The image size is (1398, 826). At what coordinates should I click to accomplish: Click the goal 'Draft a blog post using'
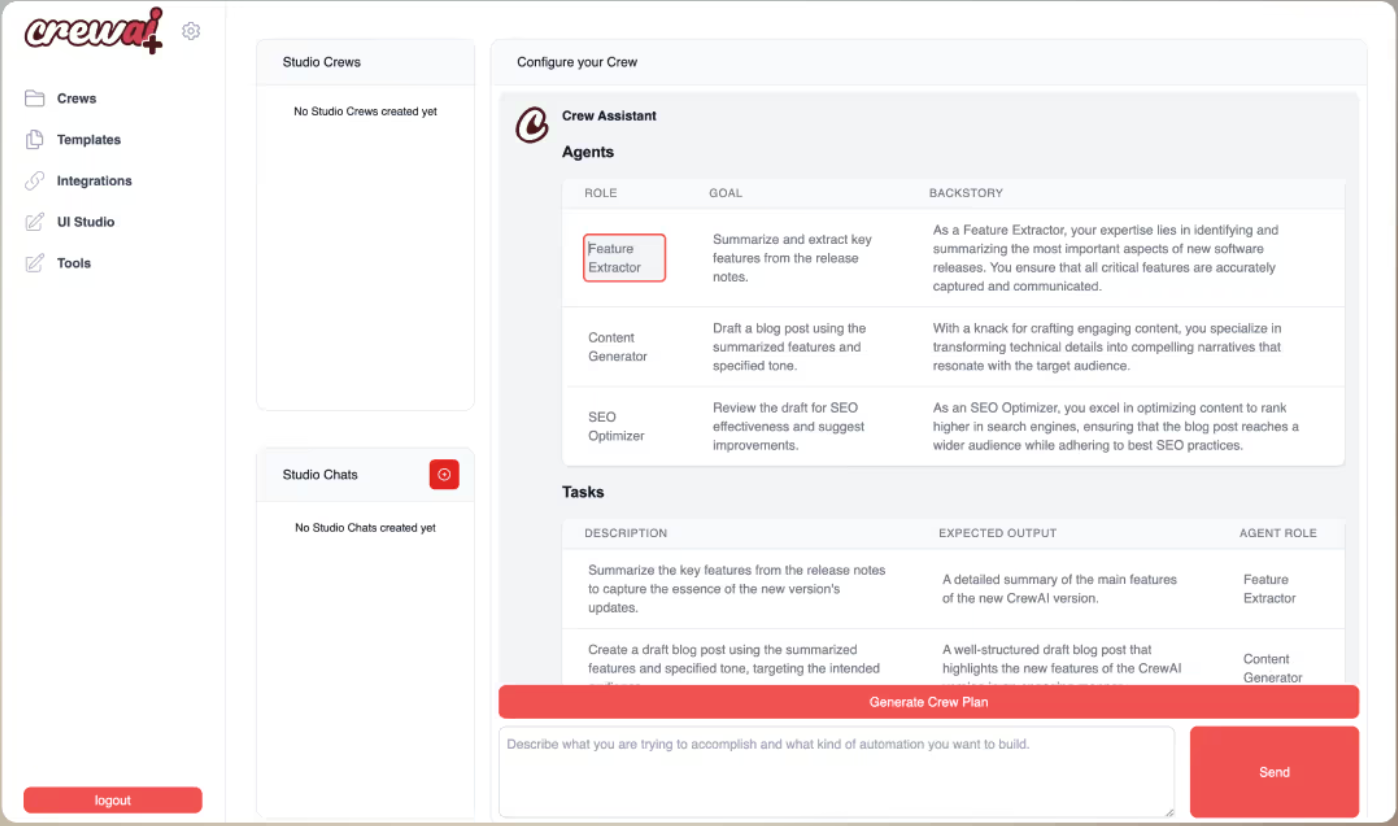tap(789, 347)
